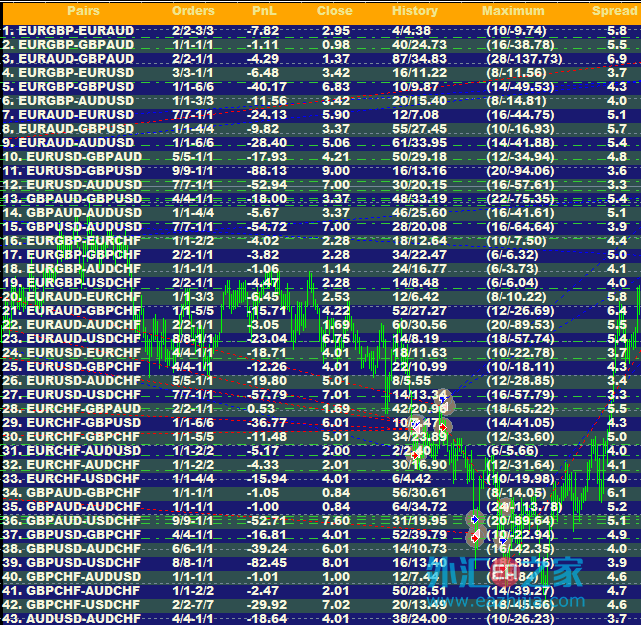Select row 40. GBPCHF-AUDUSD
This screenshot has height=625, width=641.
pyautogui.click(x=322, y=577)
